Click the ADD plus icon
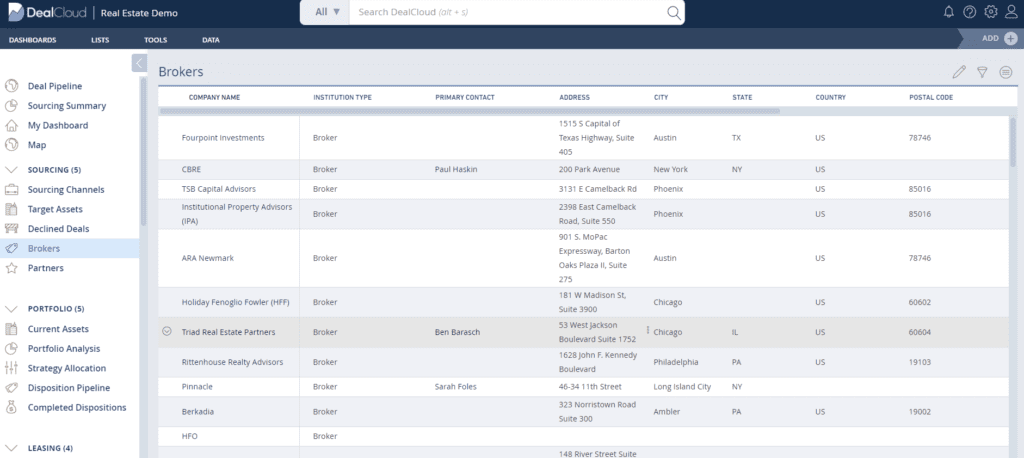The image size is (1024, 458). (x=1010, y=39)
